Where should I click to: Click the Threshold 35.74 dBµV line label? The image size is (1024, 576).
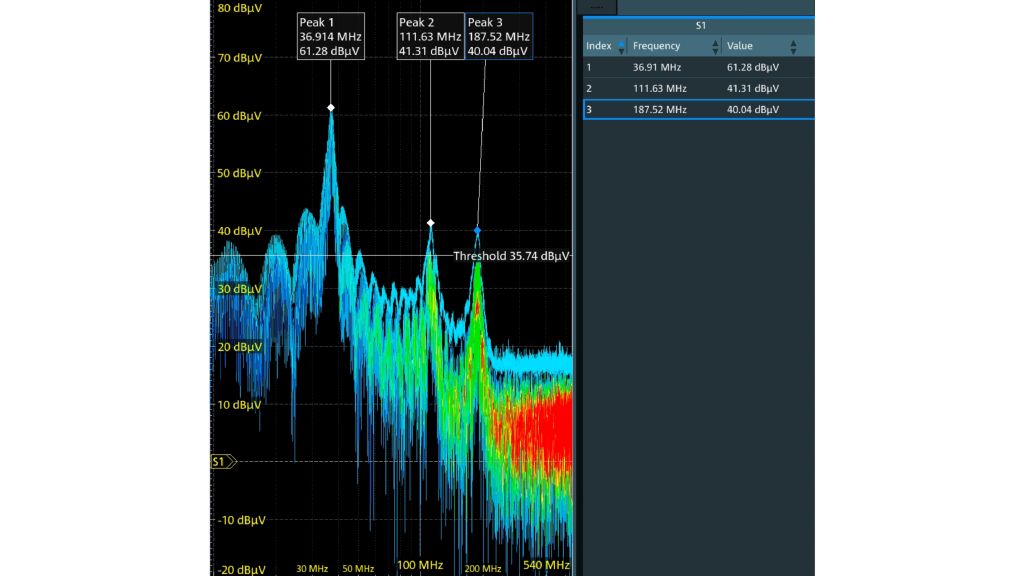511,256
